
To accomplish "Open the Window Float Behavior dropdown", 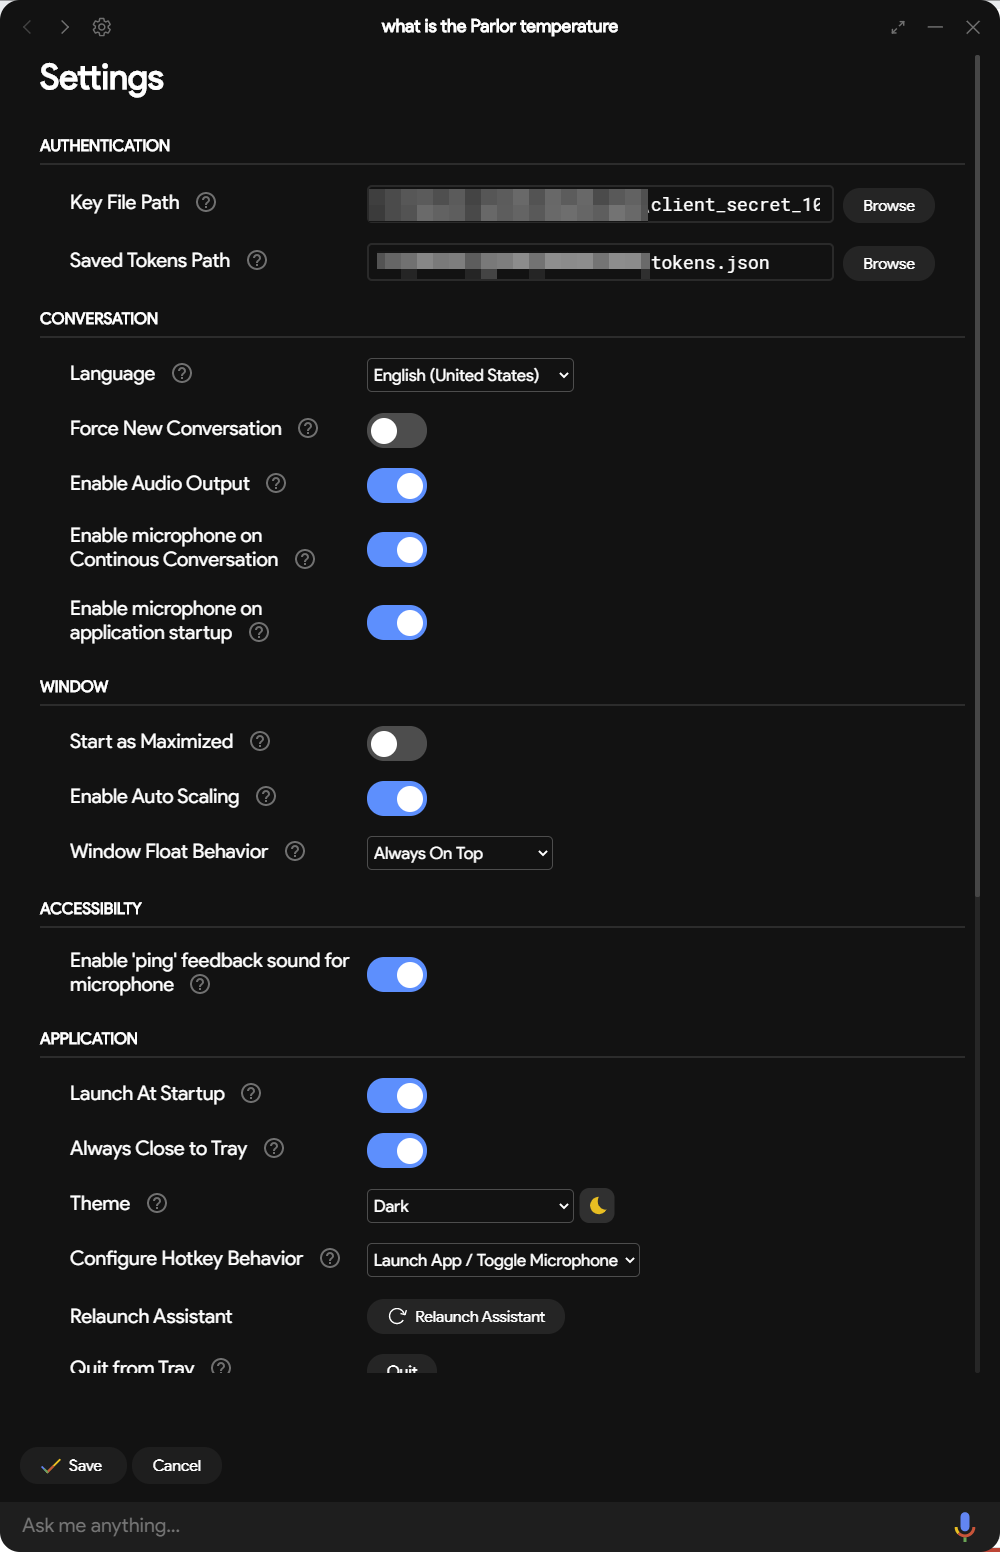I will pos(459,853).
